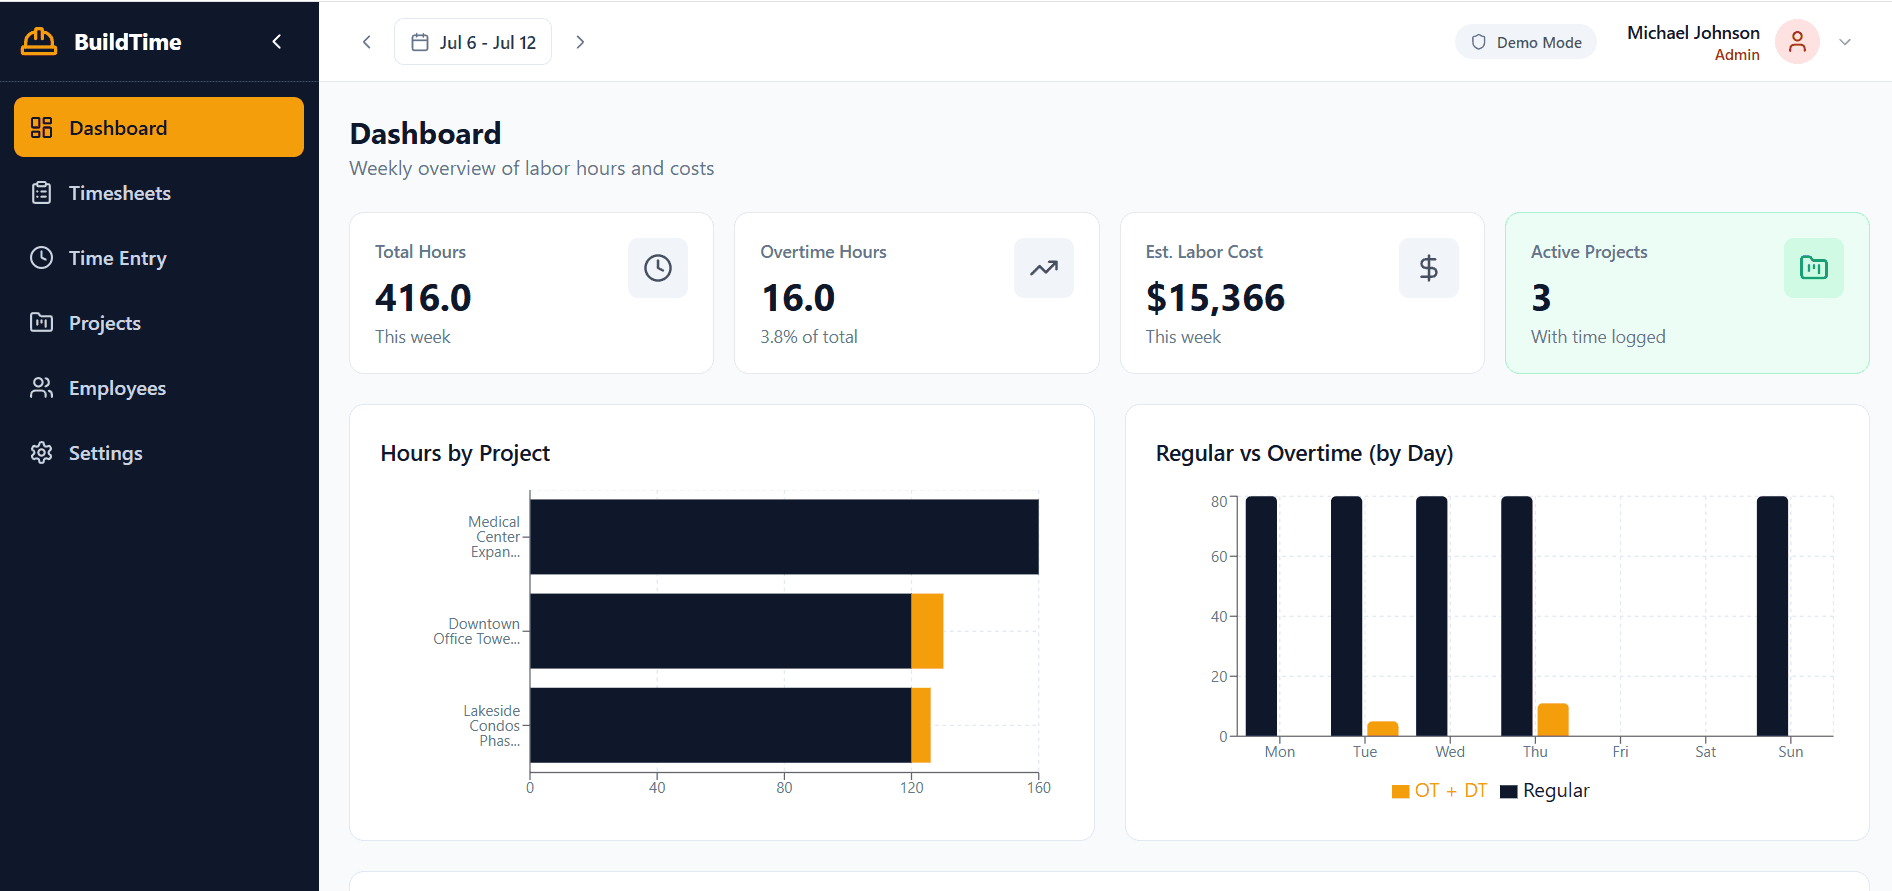The height and width of the screenshot is (891, 1892).
Task: Click the trending arrow icon in Overtime Hours
Action: [1043, 268]
